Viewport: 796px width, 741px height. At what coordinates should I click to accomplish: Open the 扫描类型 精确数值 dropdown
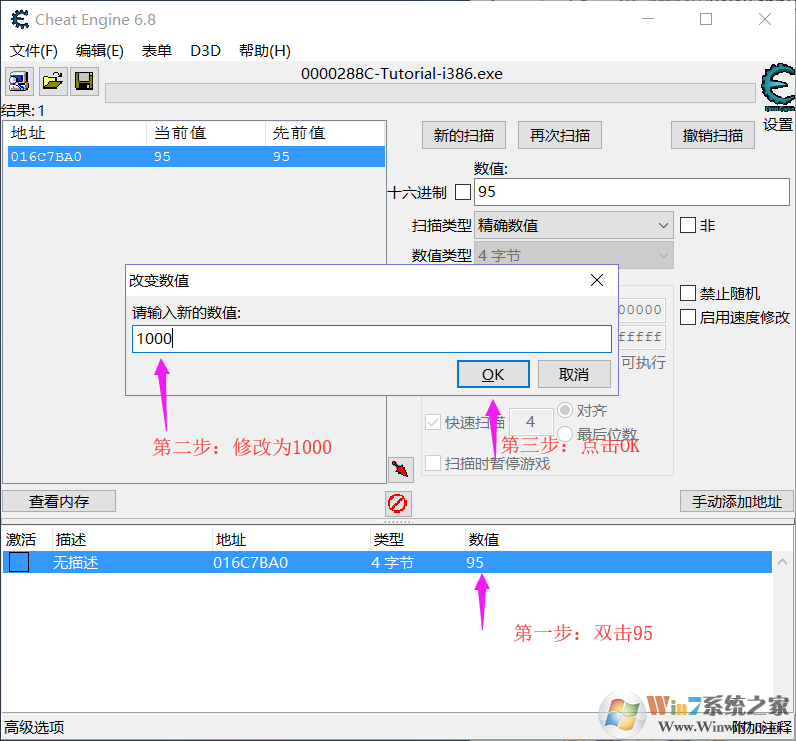pos(574,225)
